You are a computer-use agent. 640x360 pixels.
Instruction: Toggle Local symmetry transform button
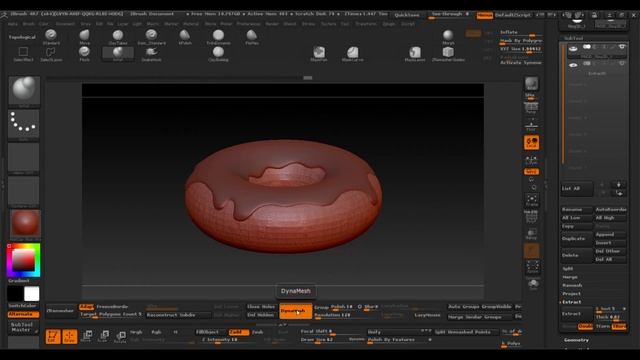pos(531,142)
